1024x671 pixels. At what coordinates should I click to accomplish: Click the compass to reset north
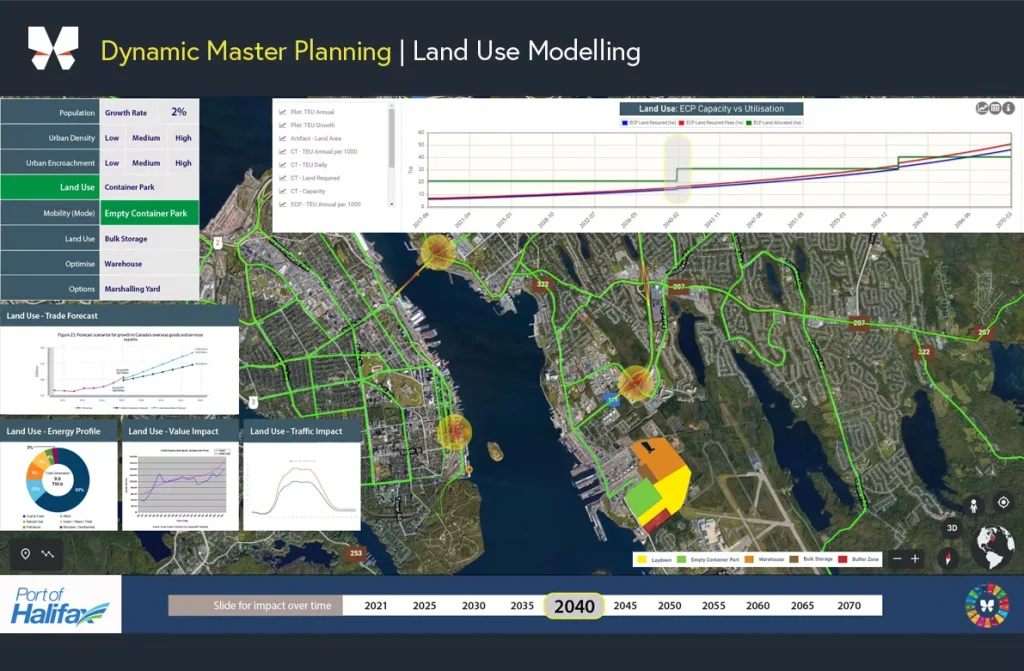pyautogui.click(x=948, y=558)
